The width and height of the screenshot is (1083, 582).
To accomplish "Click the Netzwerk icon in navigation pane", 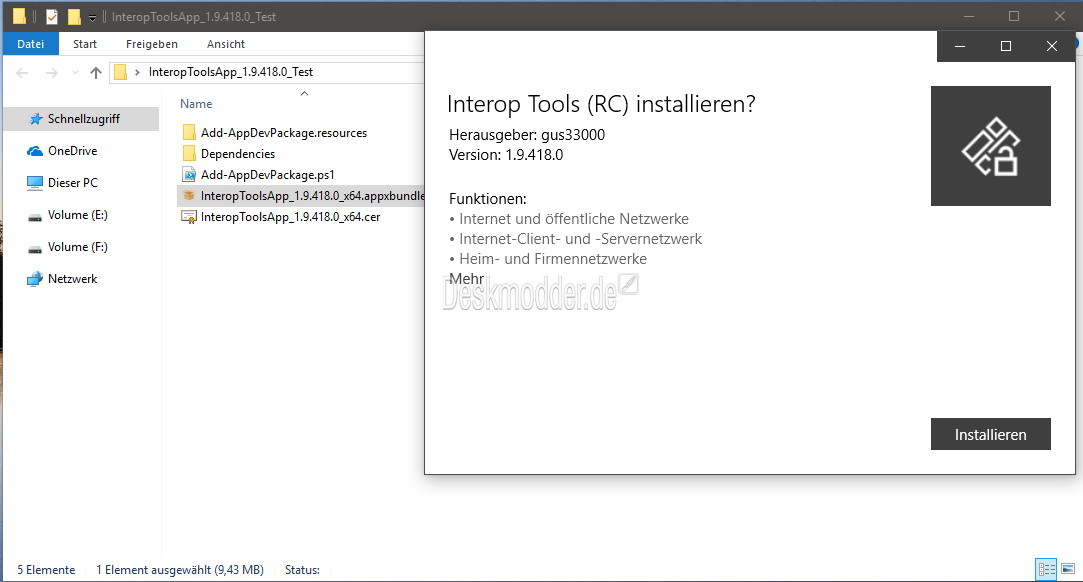I will click(x=35, y=279).
